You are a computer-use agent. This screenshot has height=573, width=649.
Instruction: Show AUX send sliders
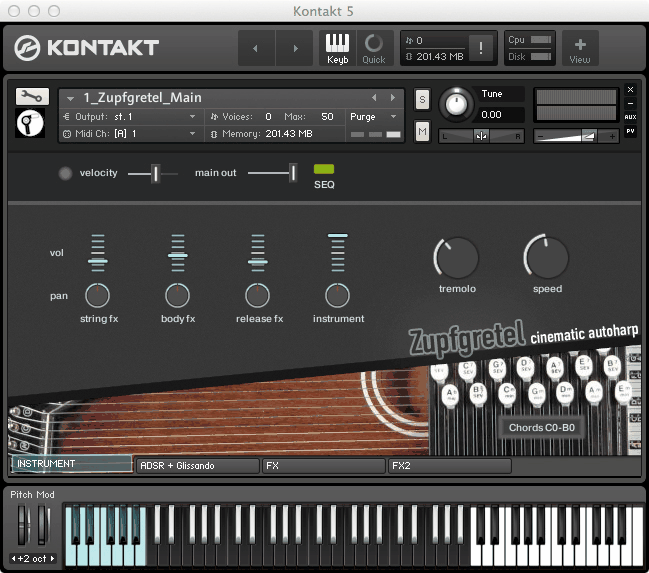click(630, 117)
